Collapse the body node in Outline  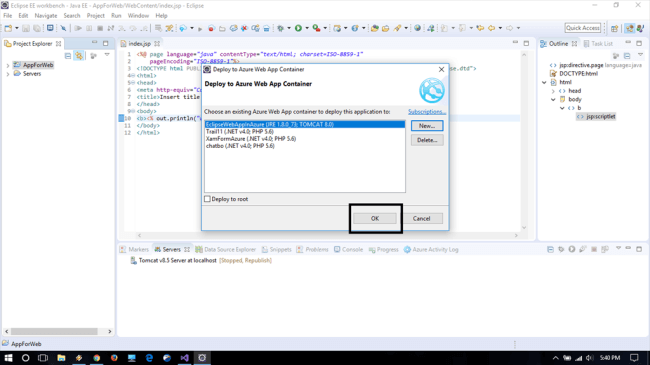coord(553,100)
